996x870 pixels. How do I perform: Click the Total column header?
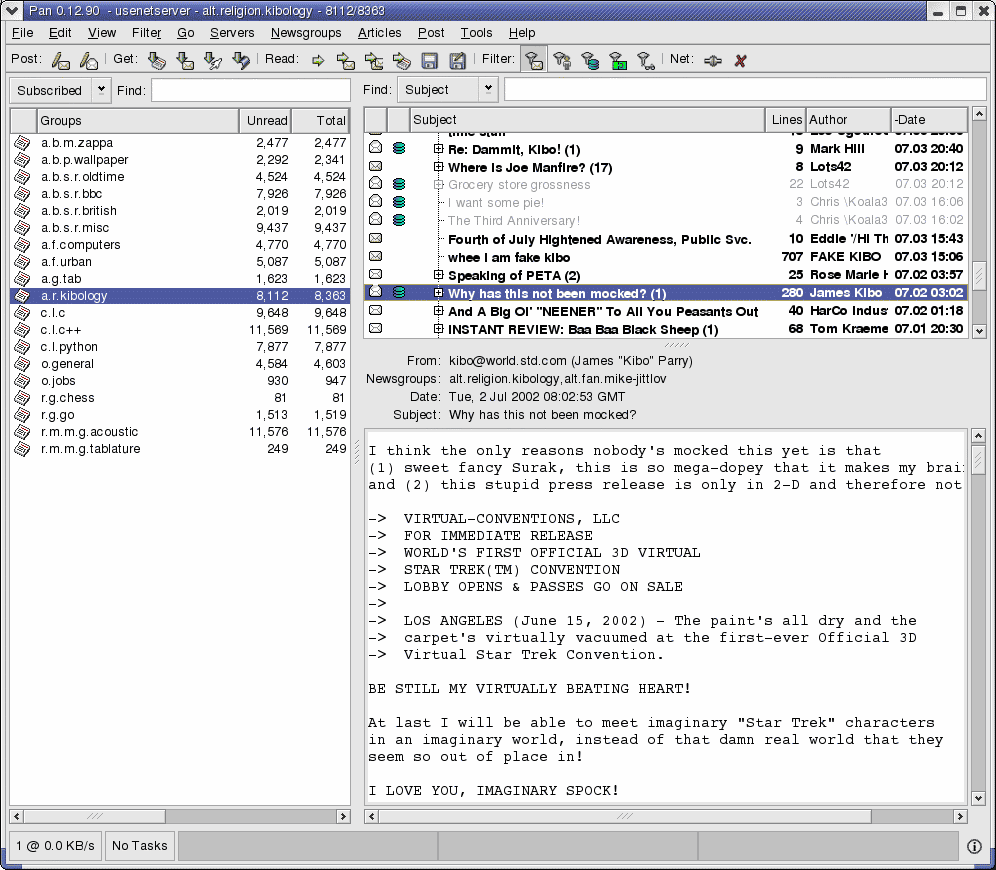coord(321,121)
